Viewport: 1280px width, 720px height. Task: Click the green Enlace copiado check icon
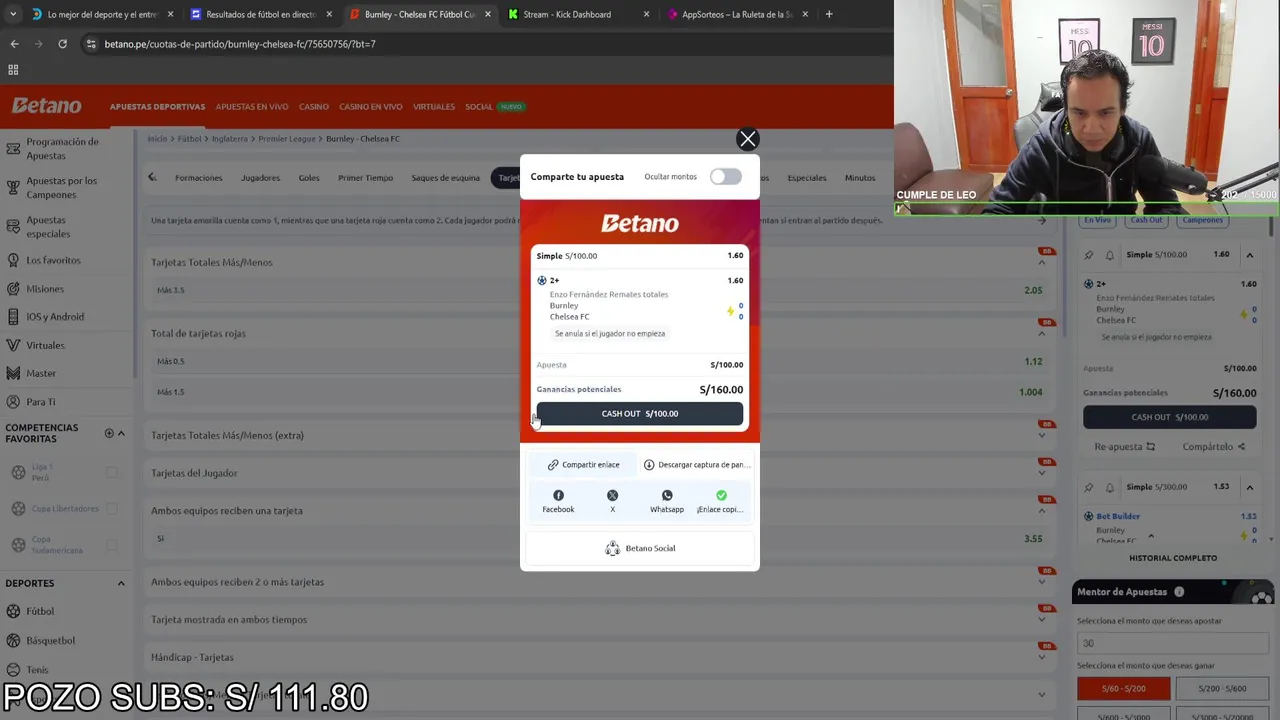pyautogui.click(x=721, y=495)
